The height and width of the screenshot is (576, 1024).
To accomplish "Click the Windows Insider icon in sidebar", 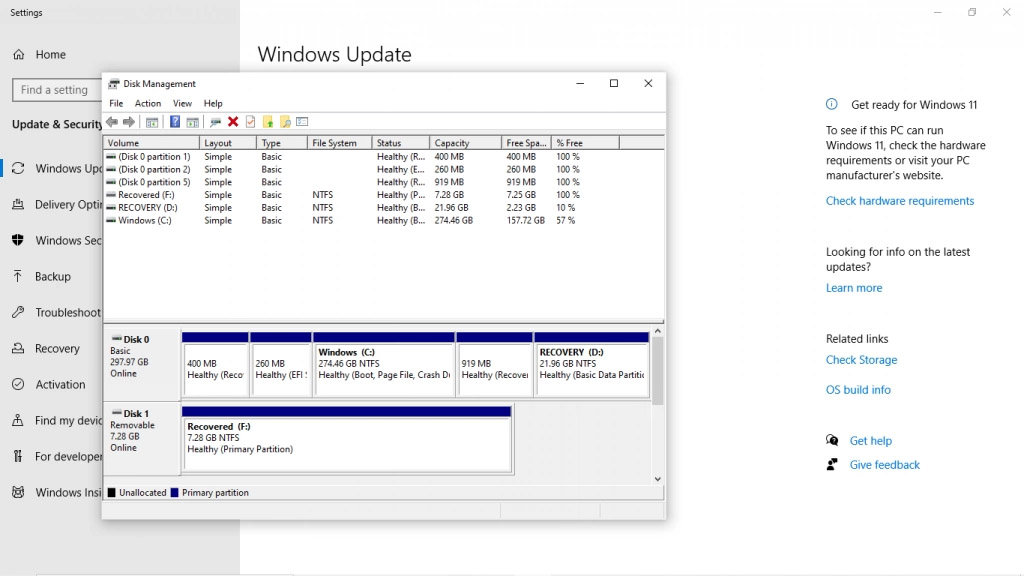I will [x=18, y=492].
